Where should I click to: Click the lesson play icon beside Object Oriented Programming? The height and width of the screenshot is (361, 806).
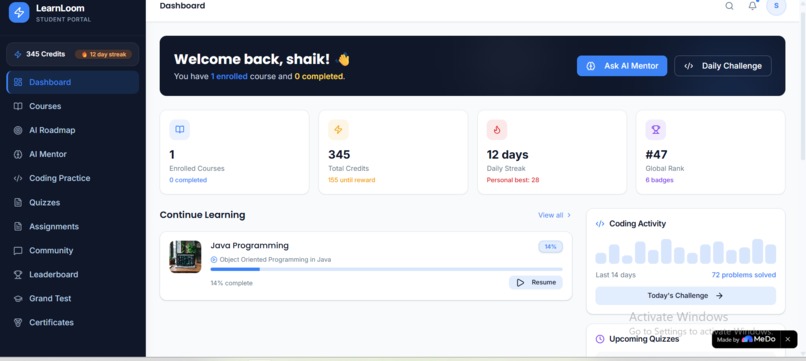[214, 260]
